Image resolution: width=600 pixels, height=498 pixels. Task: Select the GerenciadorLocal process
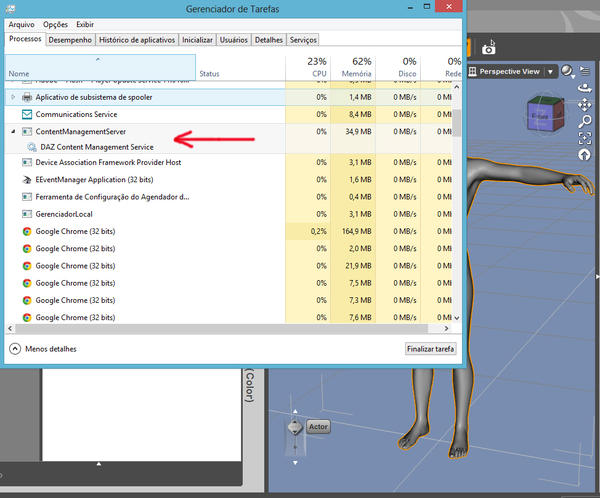228,214
